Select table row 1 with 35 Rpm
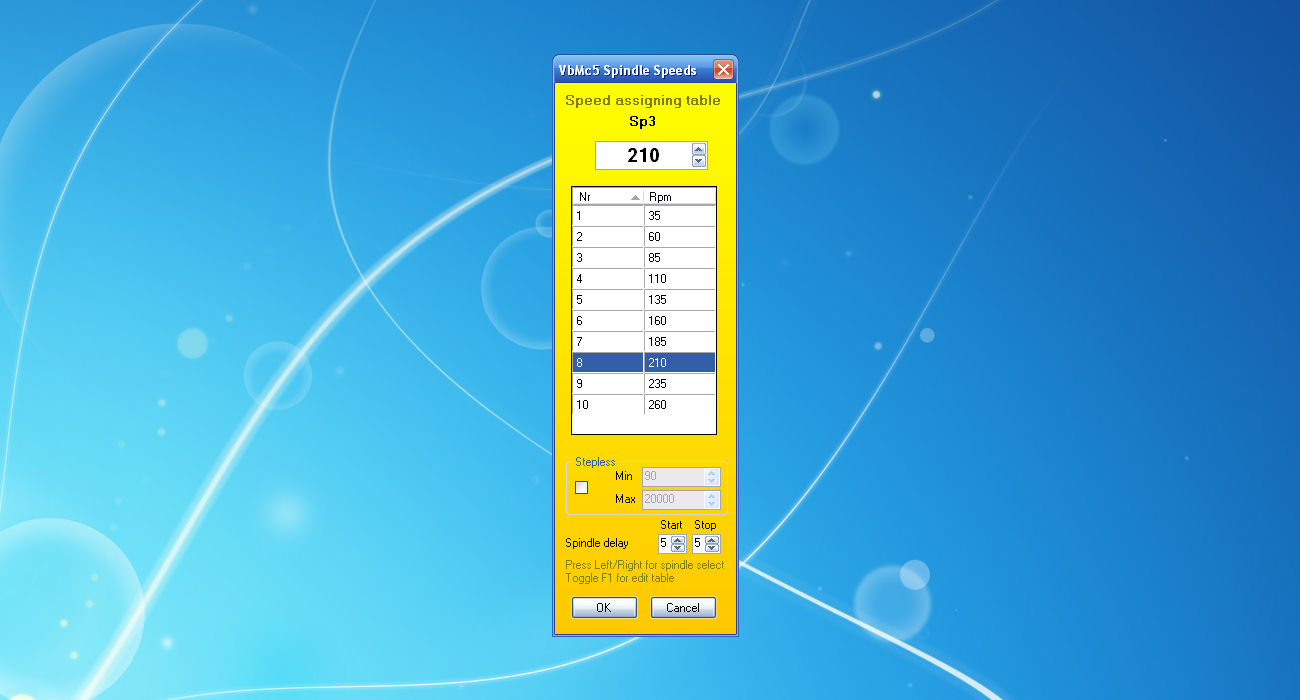Screen dimensions: 1300x700 pos(643,216)
